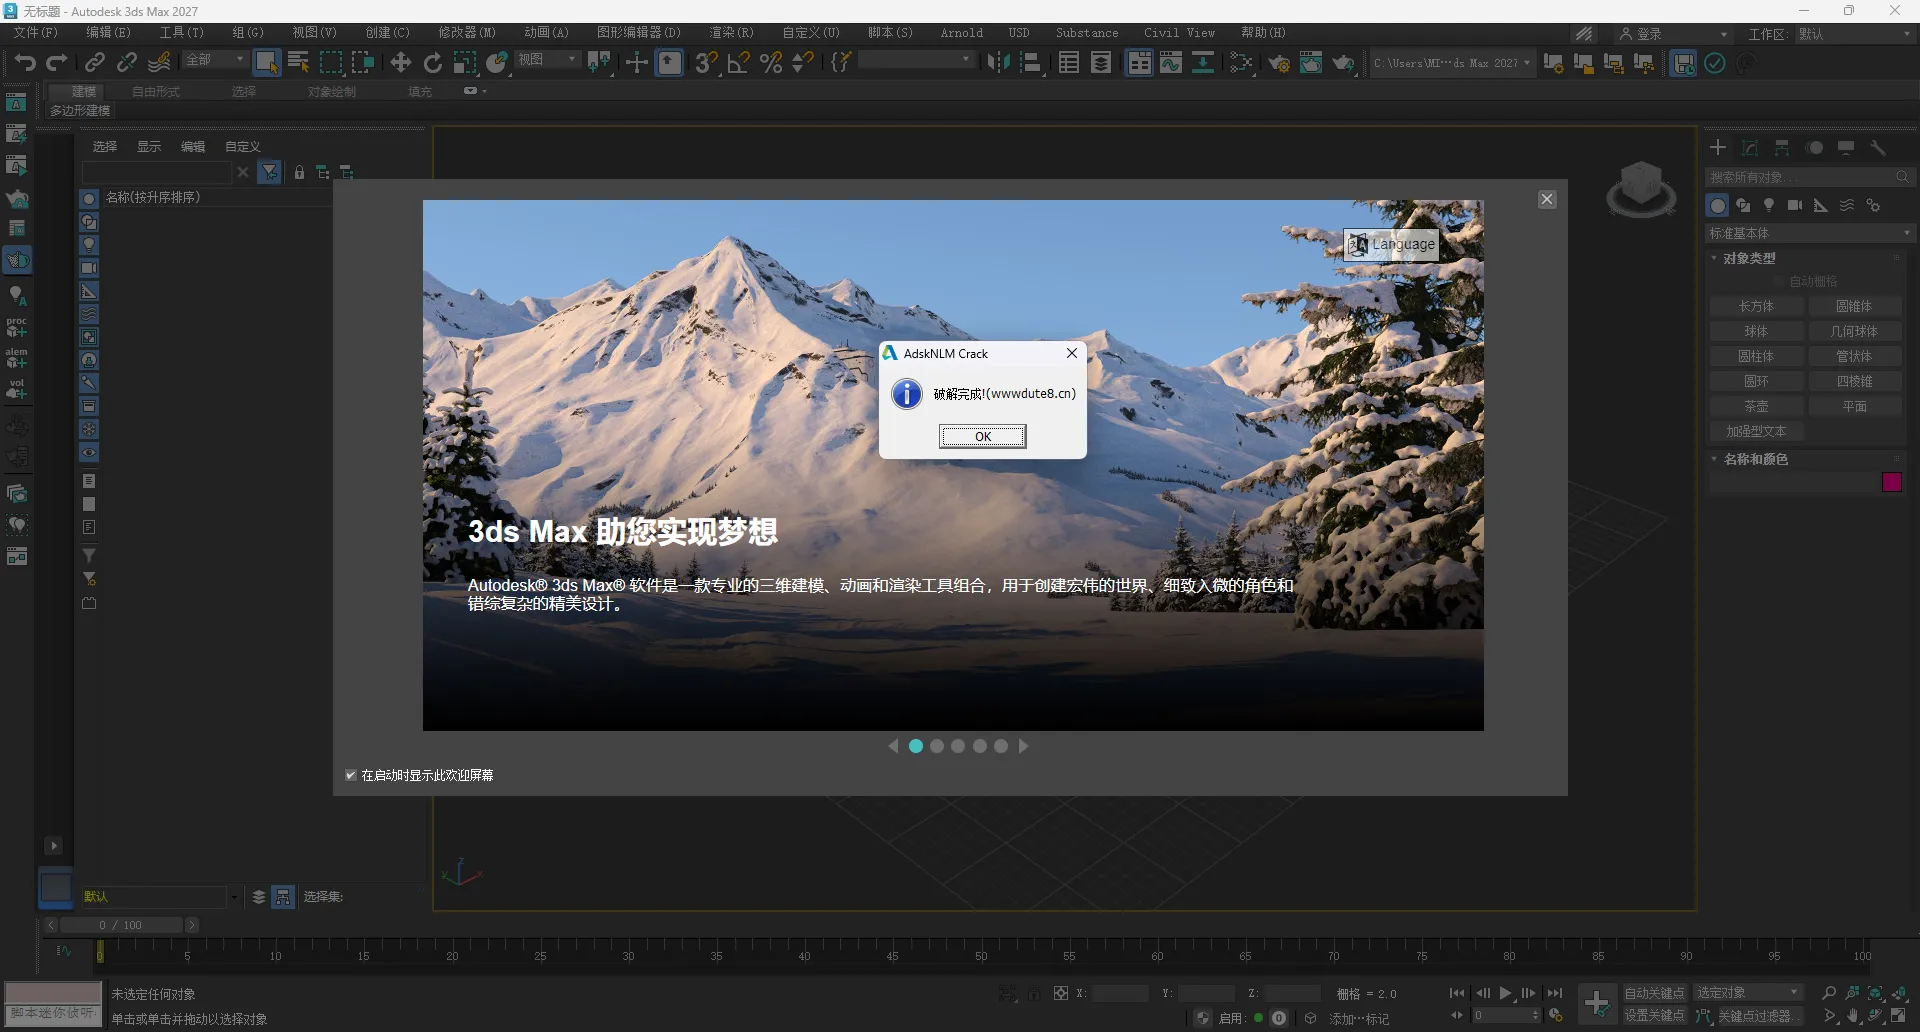This screenshot has height=1032, width=1920.
Task: Open the Create tab plus icon in command panel
Action: 1718,148
